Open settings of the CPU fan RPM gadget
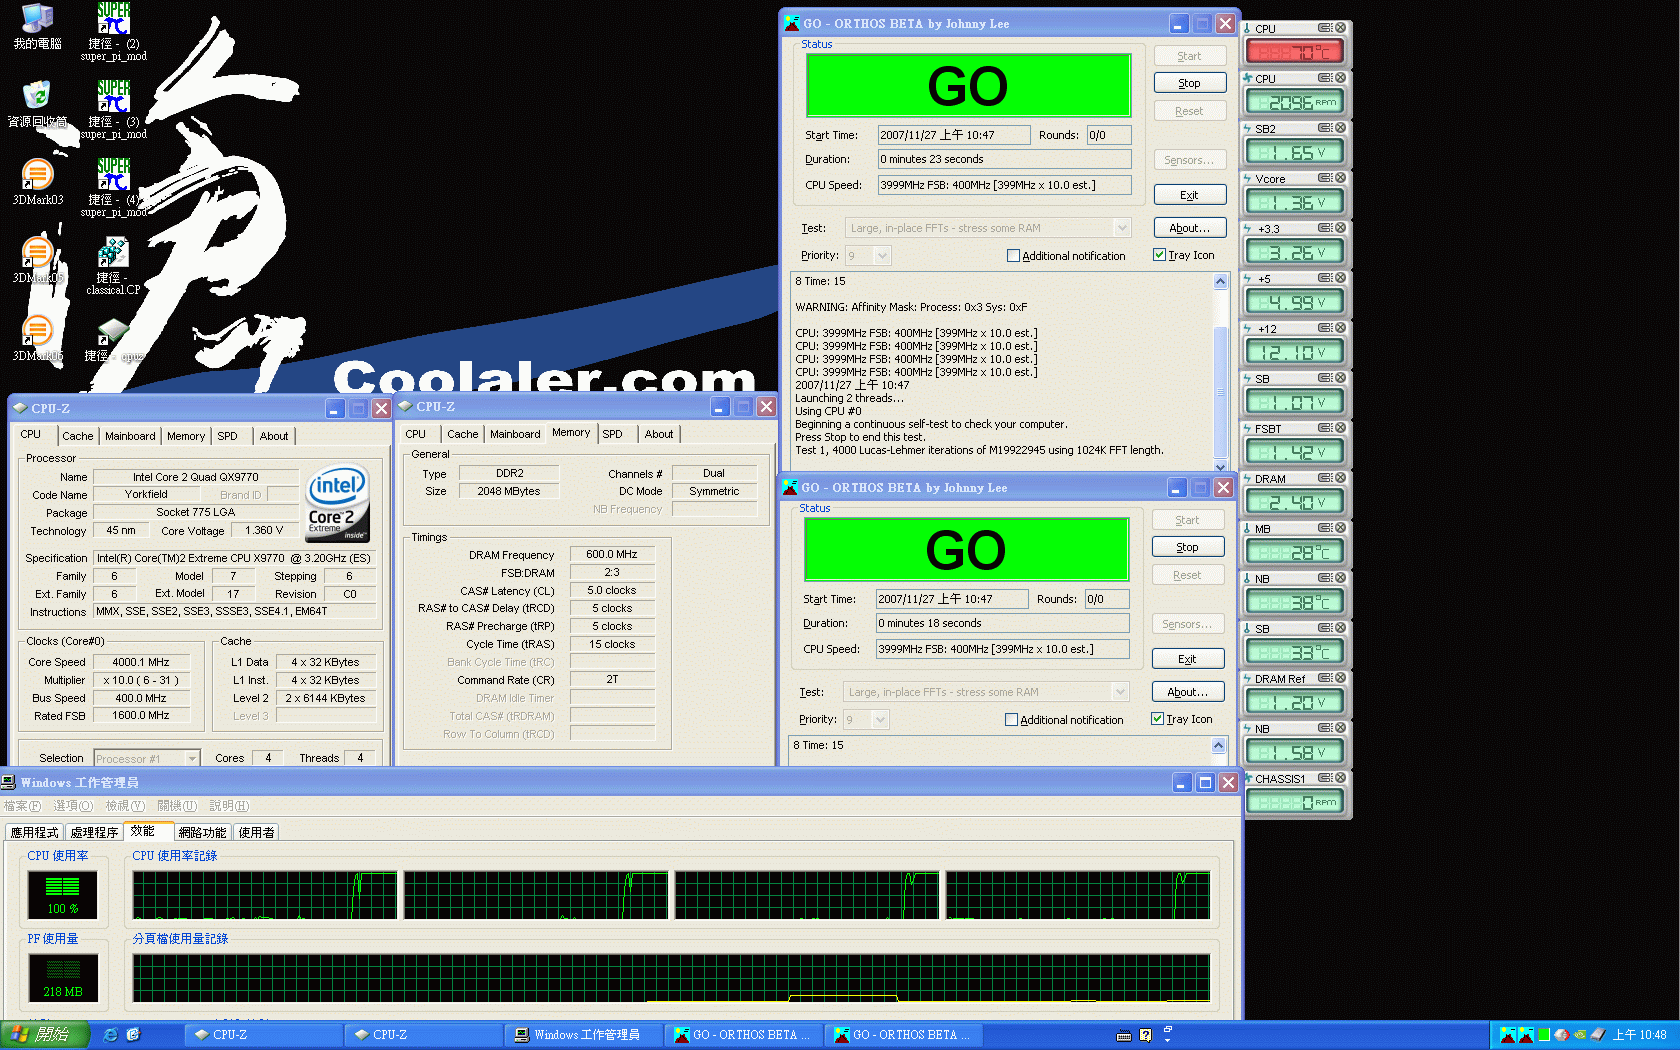This screenshot has width=1680, height=1050. (x=1324, y=78)
